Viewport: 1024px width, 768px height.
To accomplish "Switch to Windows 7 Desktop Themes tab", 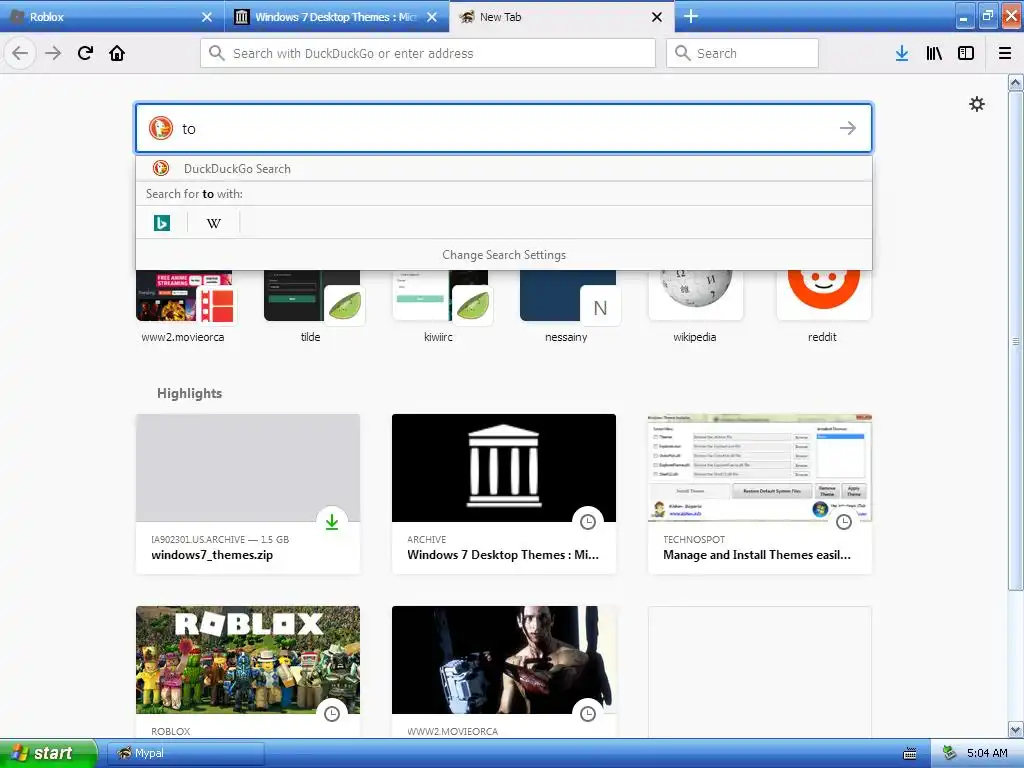I will click(336, 17).
